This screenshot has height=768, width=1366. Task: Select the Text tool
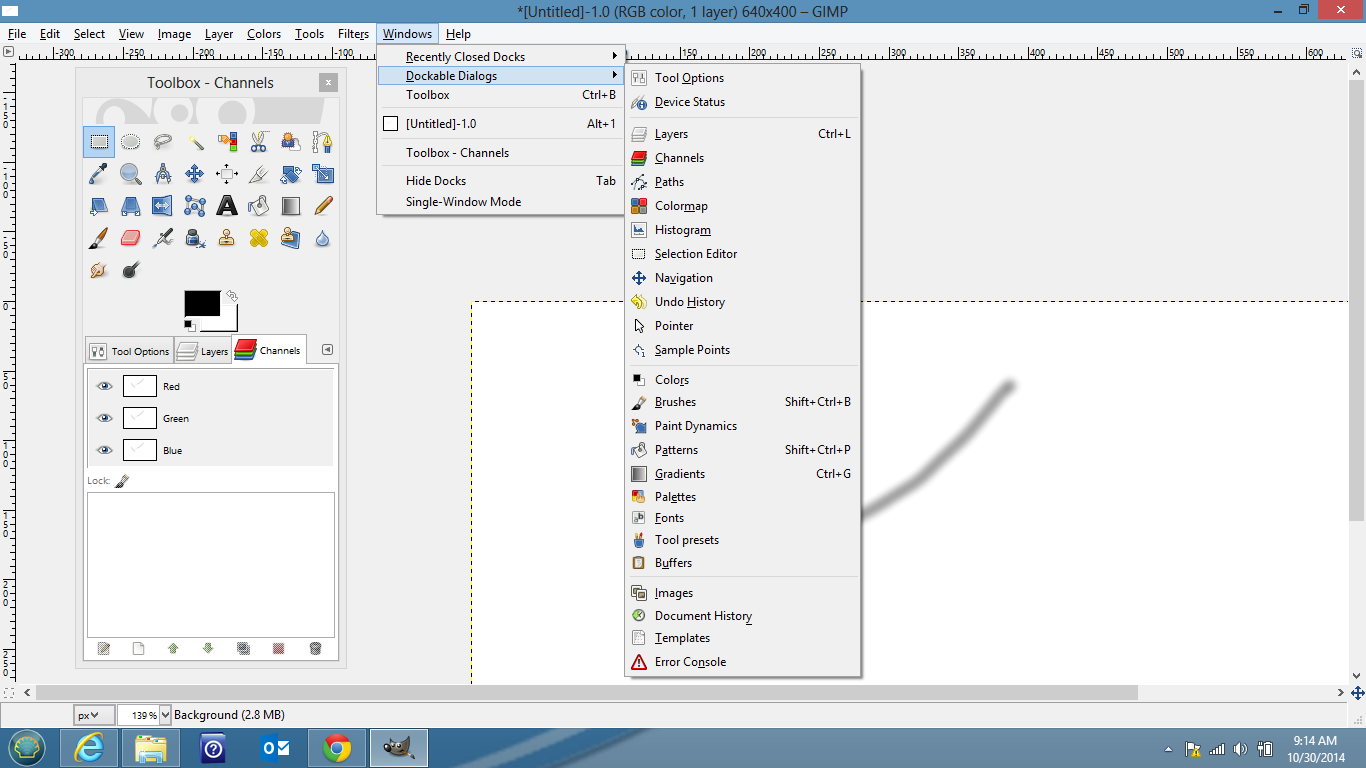227,206
